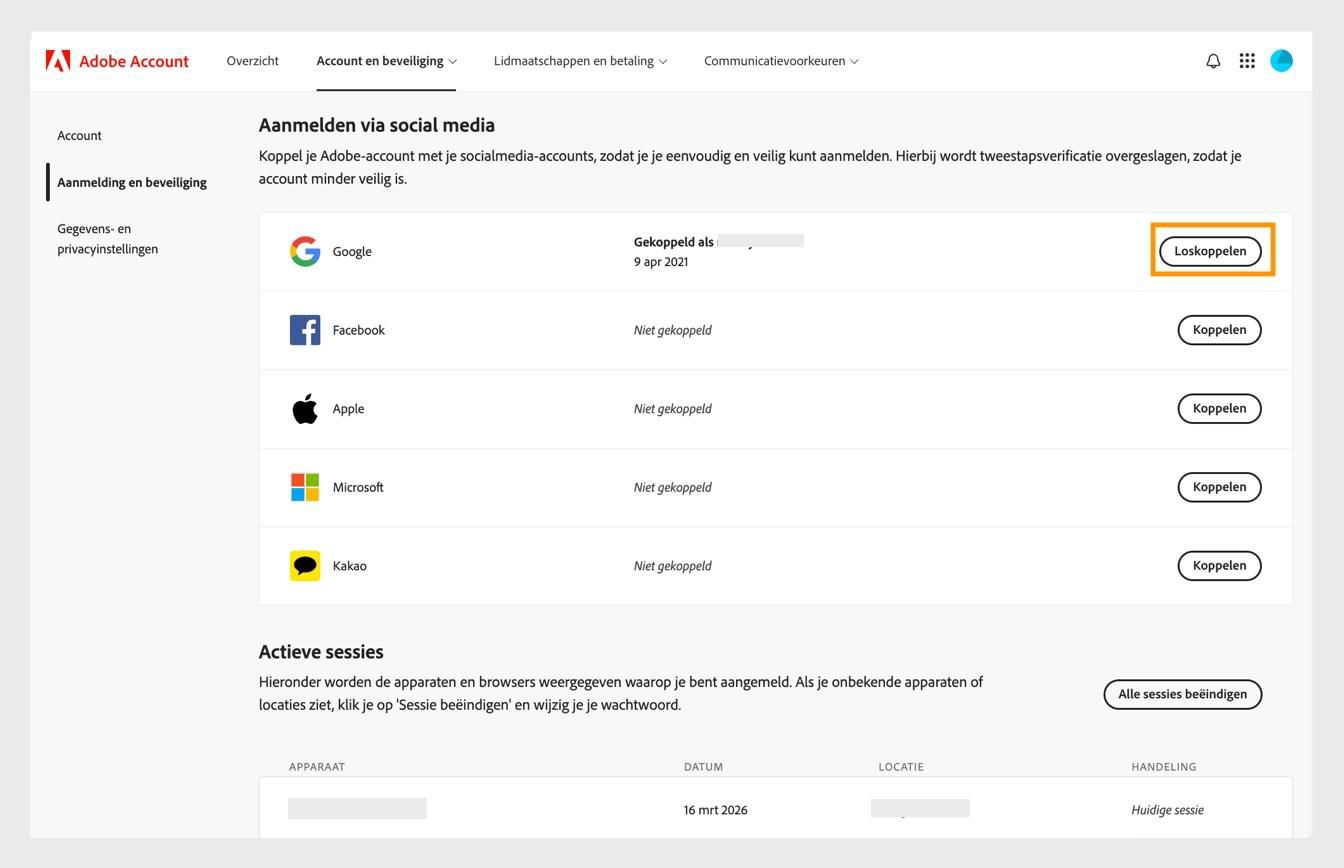Click the Facebook logo icon
The width and height of the screenshot is (1344, 868).
click(305, 330)
